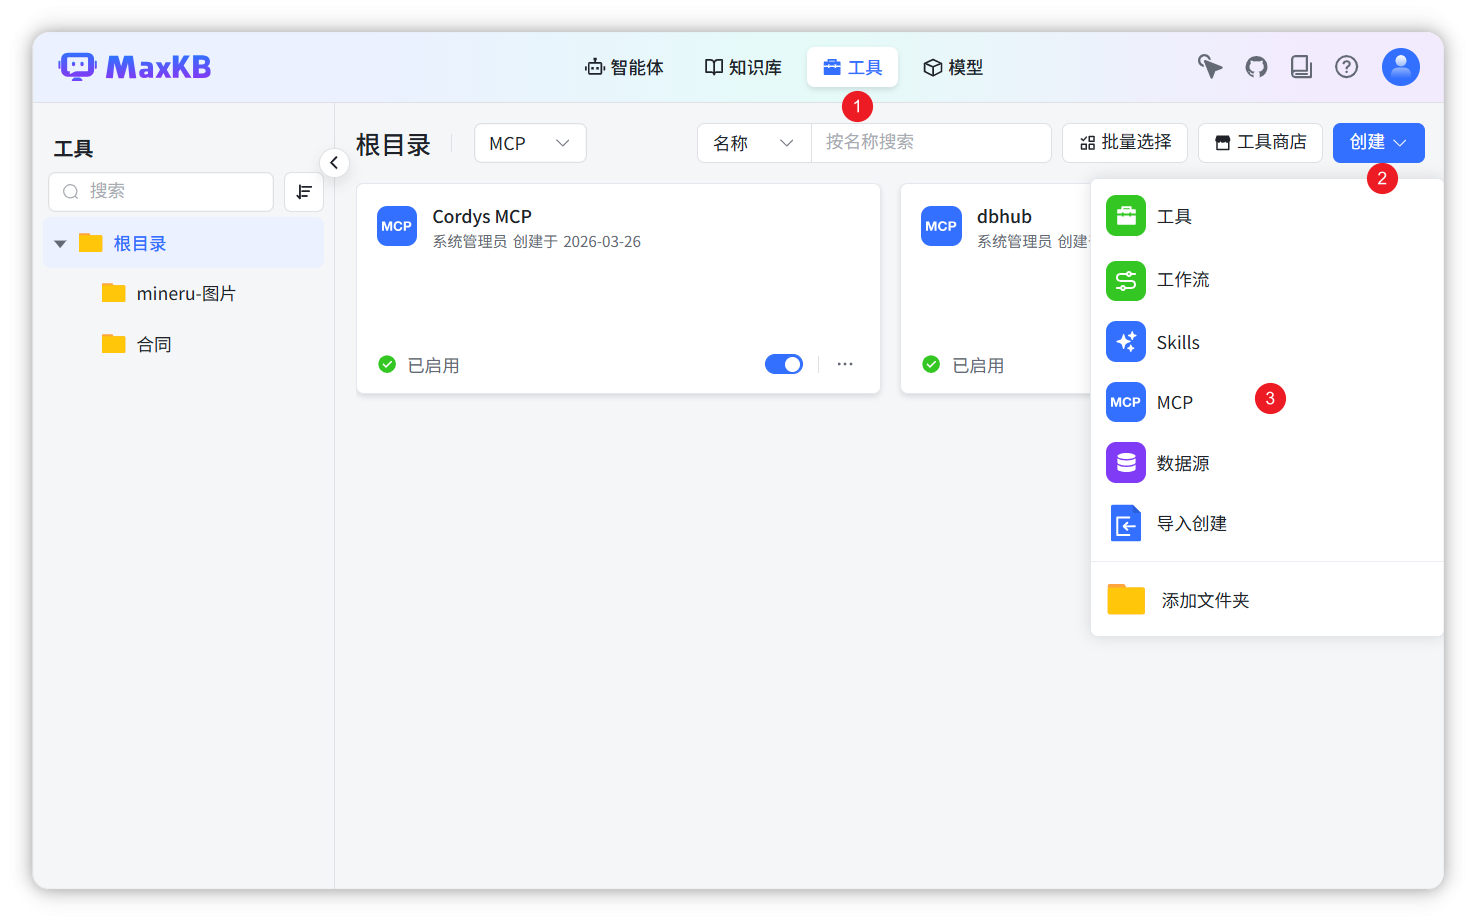Click the 已启用 status on Cordys MCP
1476x922 pixels.
(x=434, y=365)
